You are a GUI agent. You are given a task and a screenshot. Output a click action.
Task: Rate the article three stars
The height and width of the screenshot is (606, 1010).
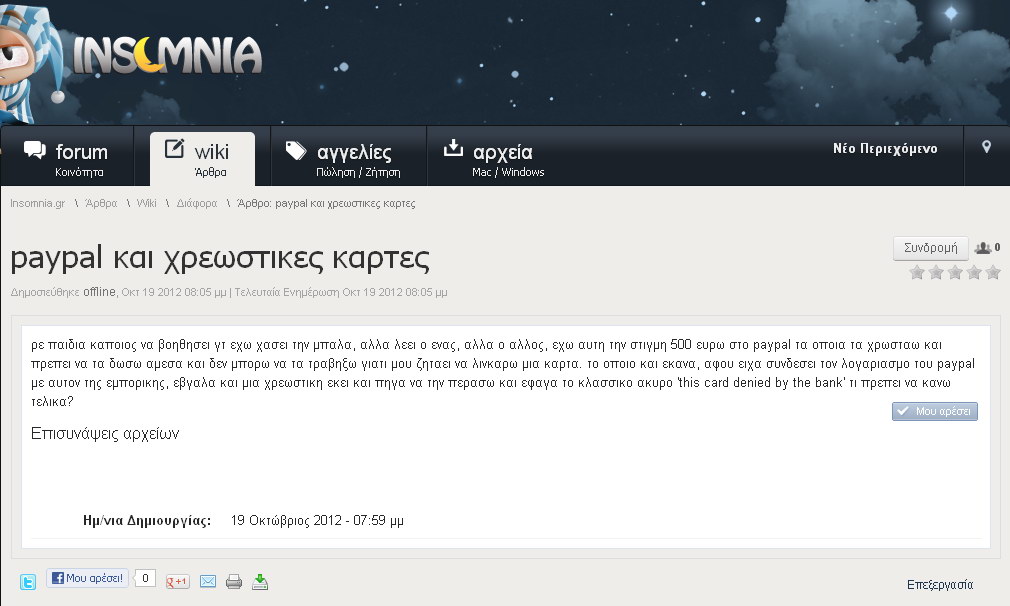point(955,272)
